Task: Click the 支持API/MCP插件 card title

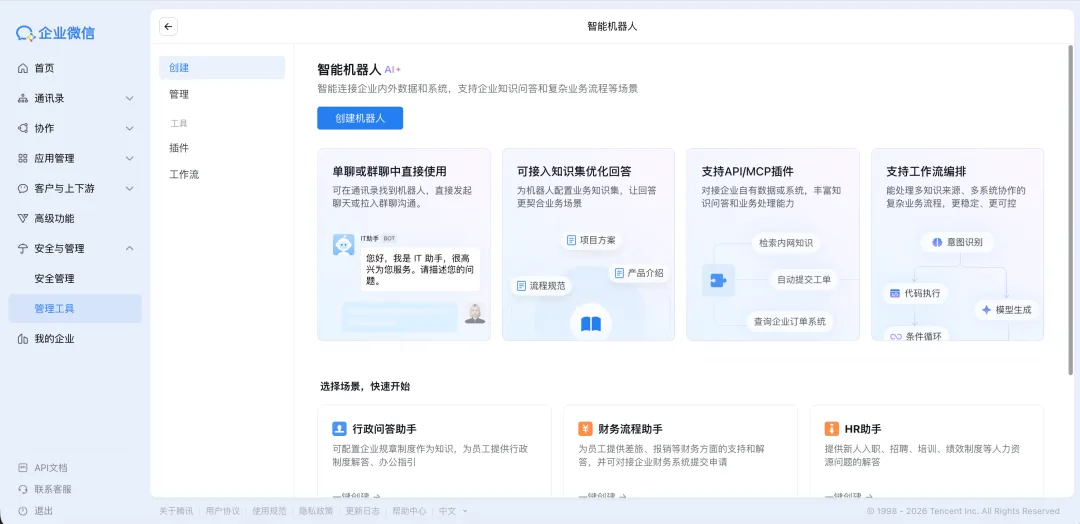Action: coord(747,171)
